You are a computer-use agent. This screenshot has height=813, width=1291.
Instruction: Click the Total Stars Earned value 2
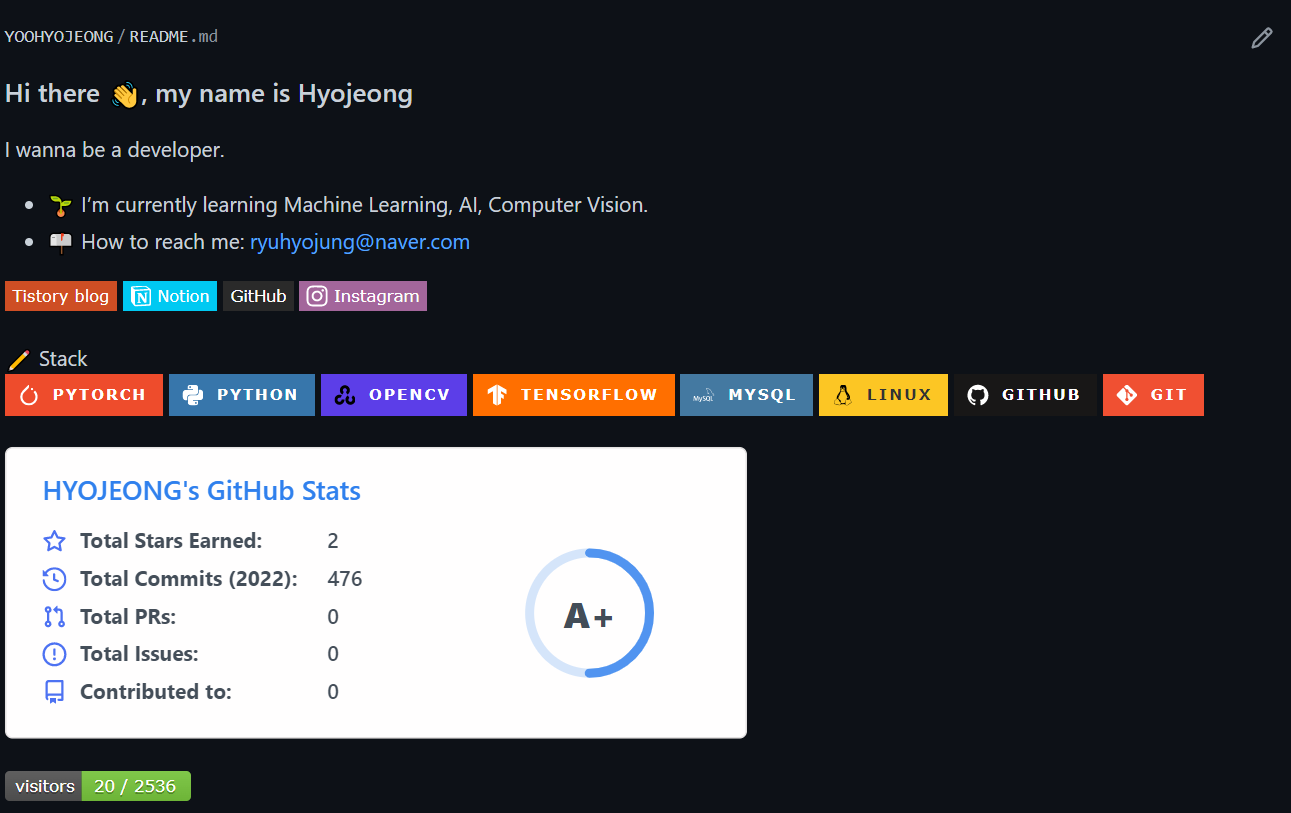[x=333, y=541]
